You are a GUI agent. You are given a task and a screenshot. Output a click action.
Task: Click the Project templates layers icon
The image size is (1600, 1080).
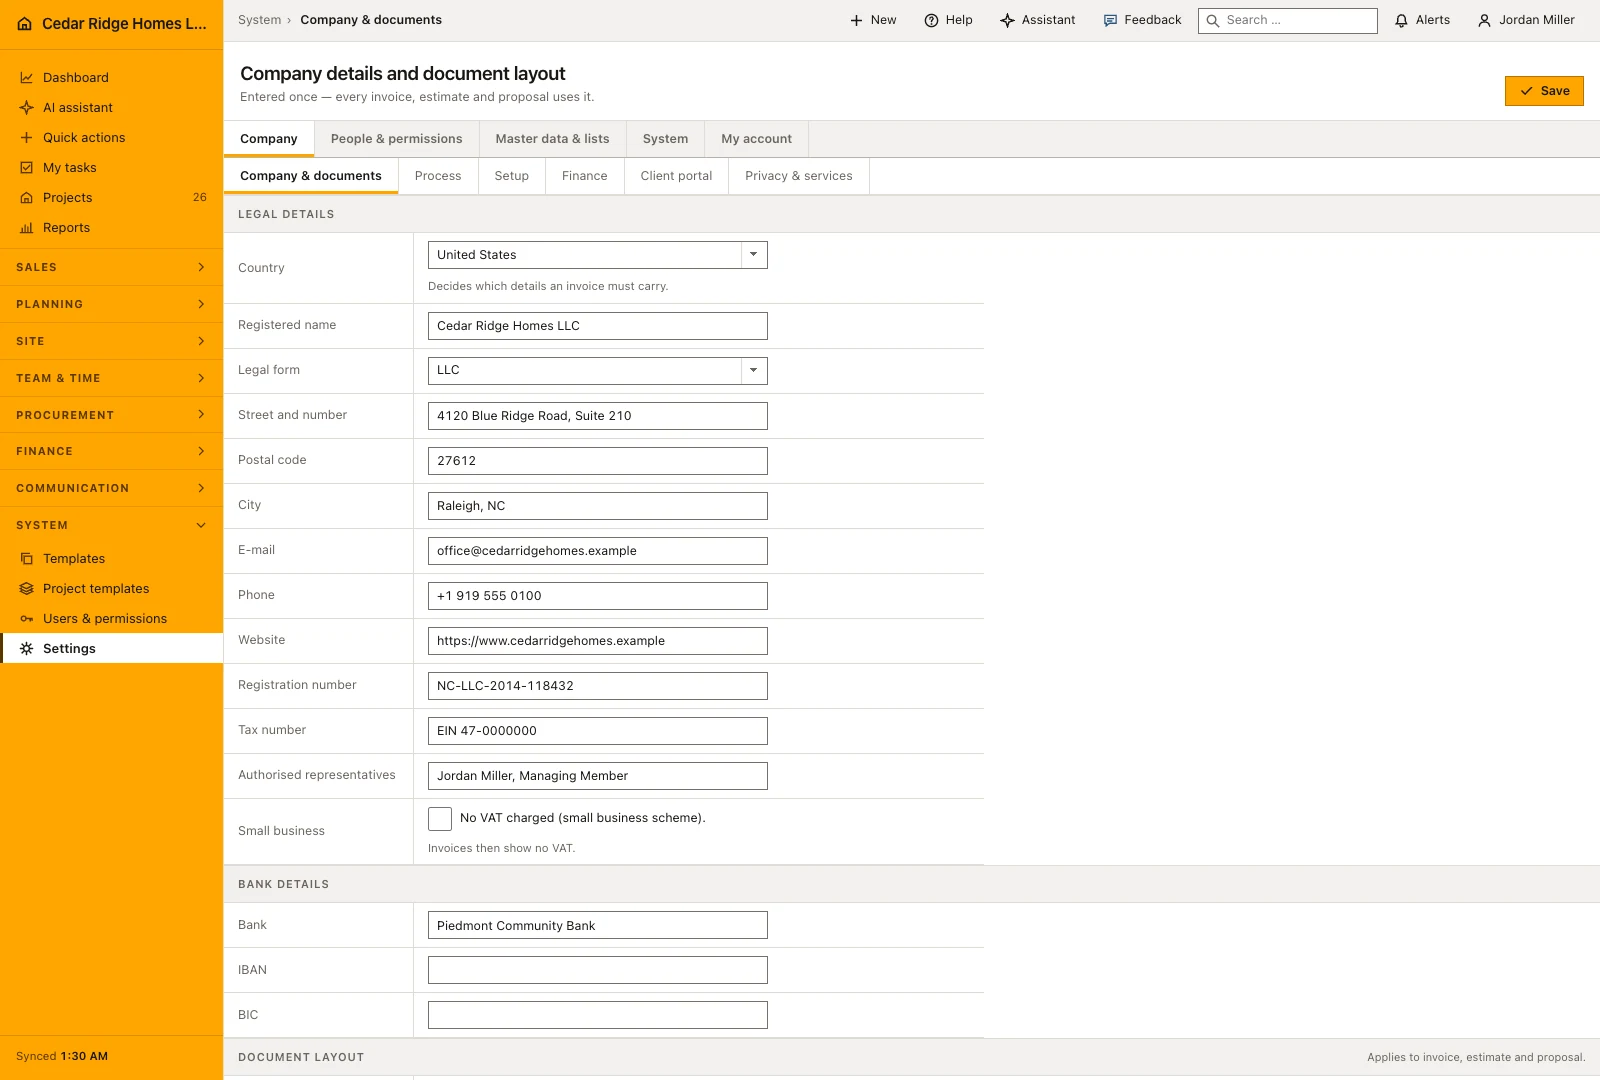tap(27, 589)
